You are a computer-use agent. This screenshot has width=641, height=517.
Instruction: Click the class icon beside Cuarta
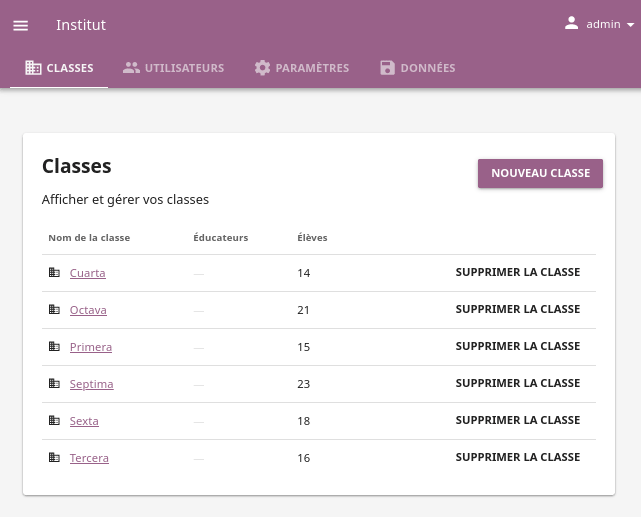[x=54, y=272]
